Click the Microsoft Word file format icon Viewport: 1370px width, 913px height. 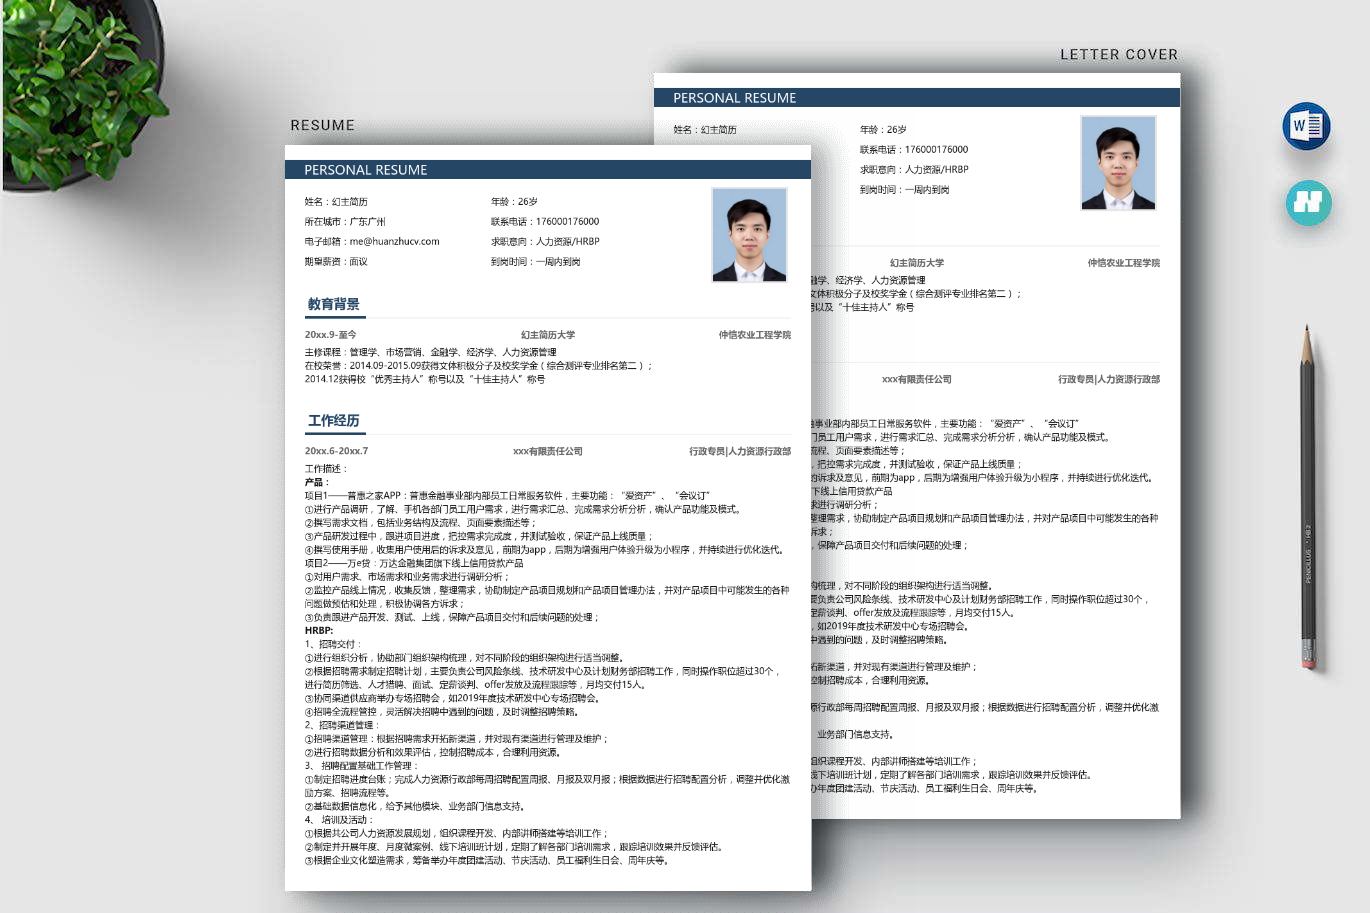1306,125
